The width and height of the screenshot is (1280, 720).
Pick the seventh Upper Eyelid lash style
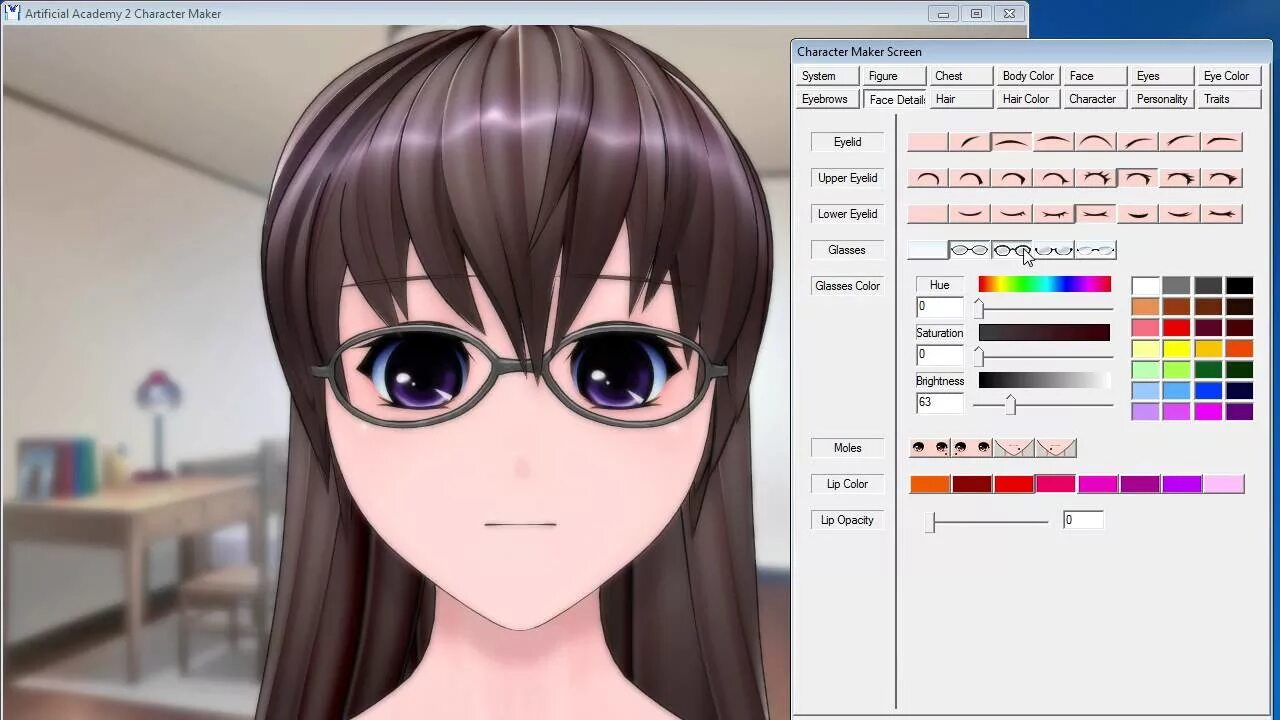click(x=1179, y=178)
